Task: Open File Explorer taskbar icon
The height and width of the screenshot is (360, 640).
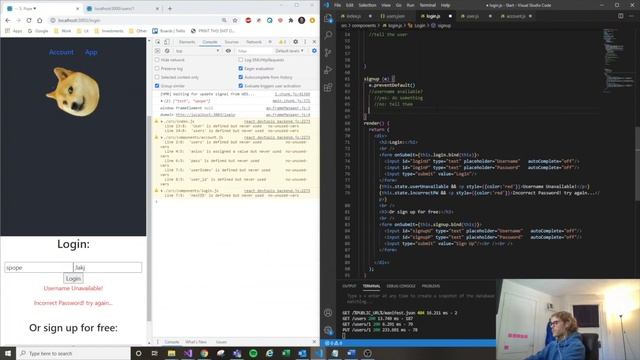Action: coord(171,353)
